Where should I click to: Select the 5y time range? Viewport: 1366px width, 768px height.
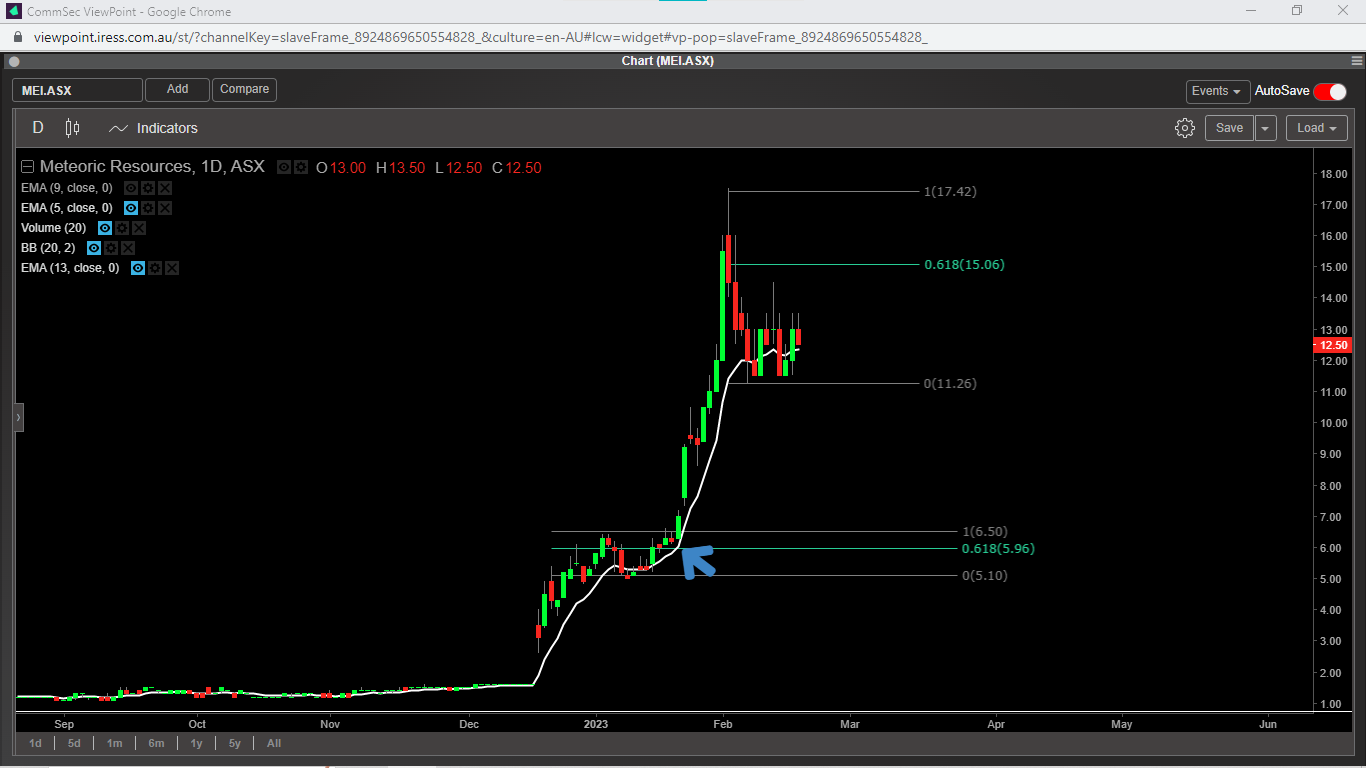pos(234,743)
